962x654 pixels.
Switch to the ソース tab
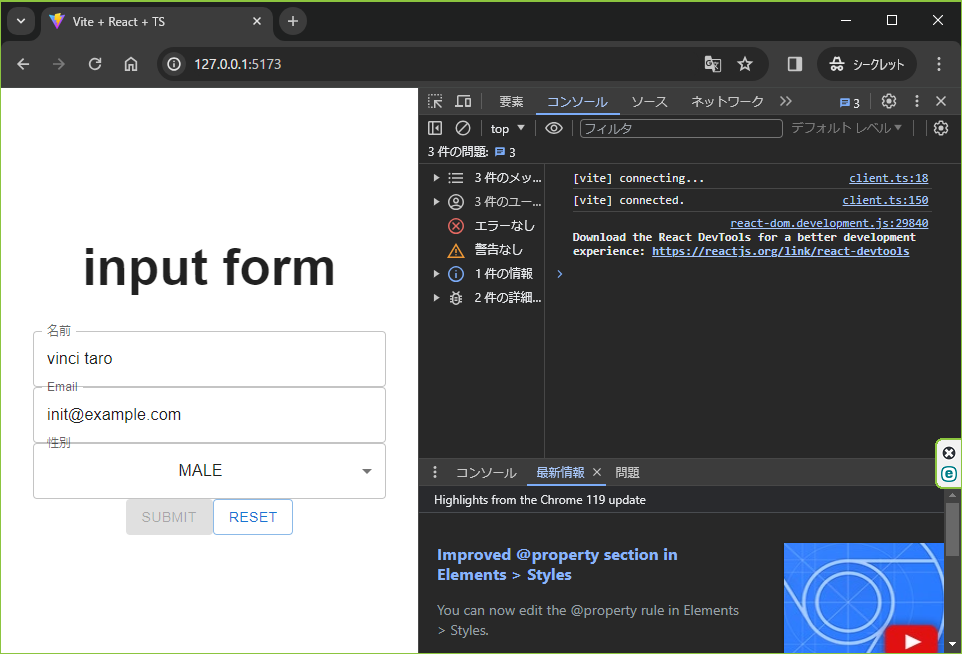click(x=649, y=101)
